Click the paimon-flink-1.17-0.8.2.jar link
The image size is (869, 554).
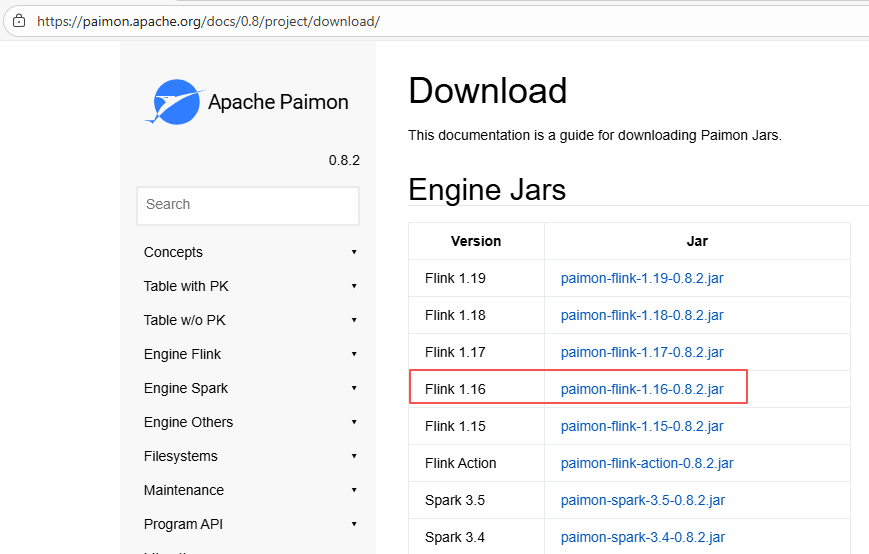(642, 353)
